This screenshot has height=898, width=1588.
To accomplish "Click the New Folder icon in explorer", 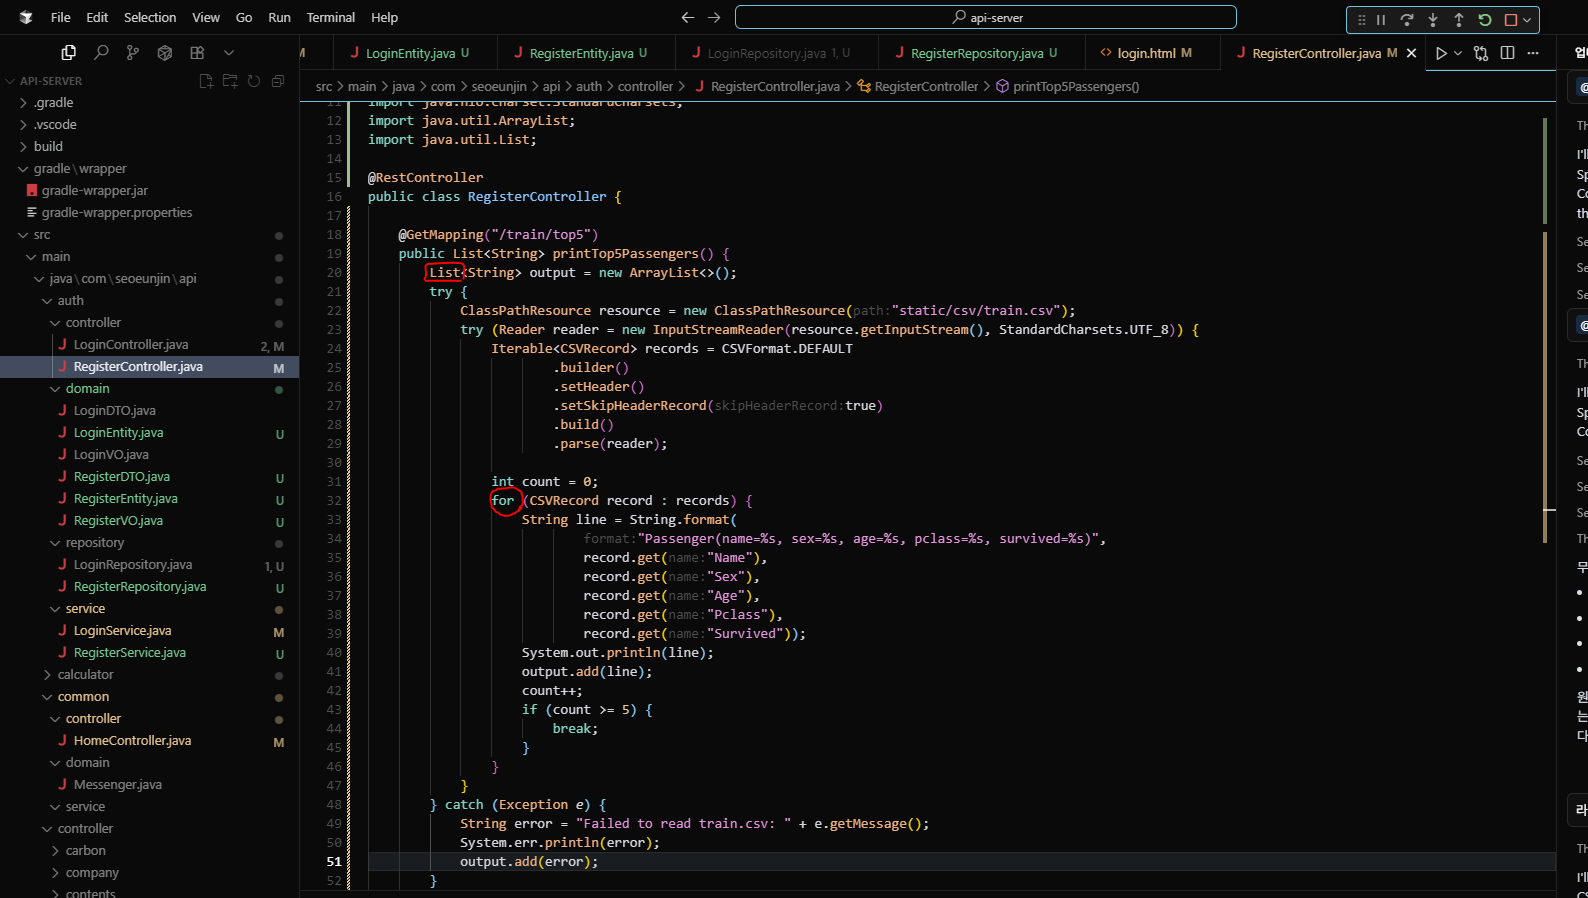I will click(230, 81).
